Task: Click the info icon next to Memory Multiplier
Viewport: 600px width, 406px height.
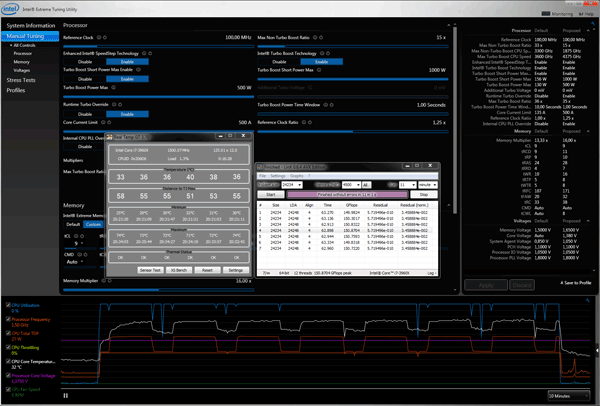Action: [x=104, y=281]
